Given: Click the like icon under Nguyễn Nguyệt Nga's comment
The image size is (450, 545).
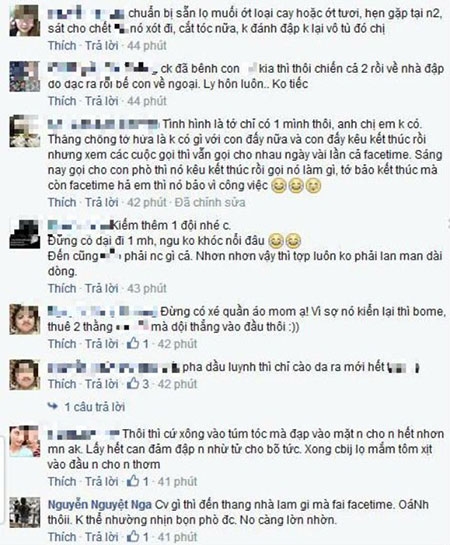Looking at the screenshot, I should click(133, 536).
